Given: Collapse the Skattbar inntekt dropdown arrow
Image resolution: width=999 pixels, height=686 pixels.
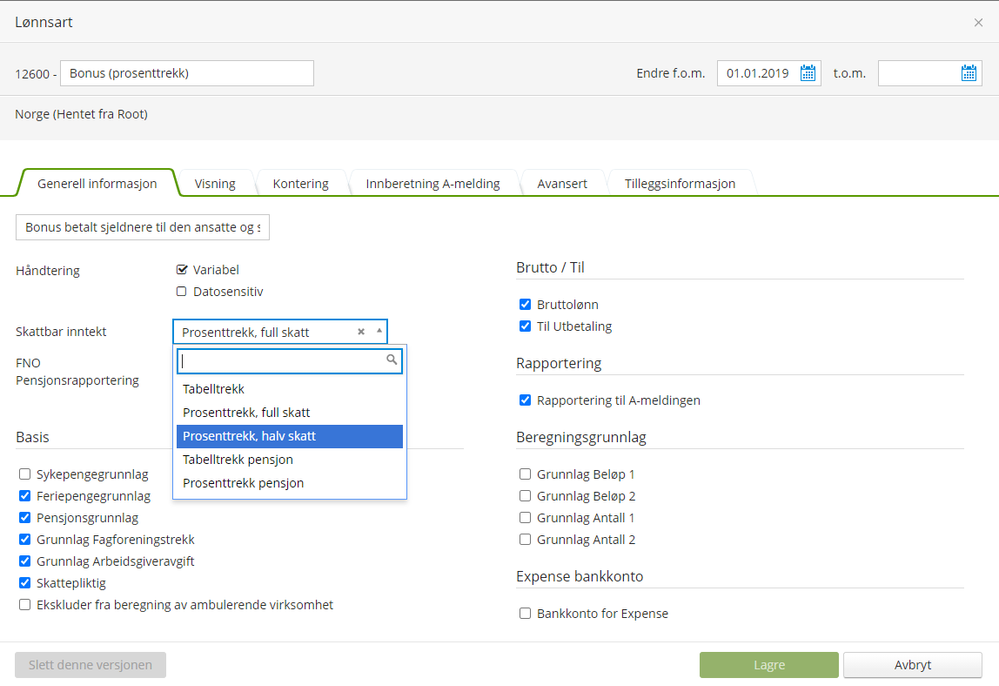Looking at the screenshot, I should click(x=379, y=331).
